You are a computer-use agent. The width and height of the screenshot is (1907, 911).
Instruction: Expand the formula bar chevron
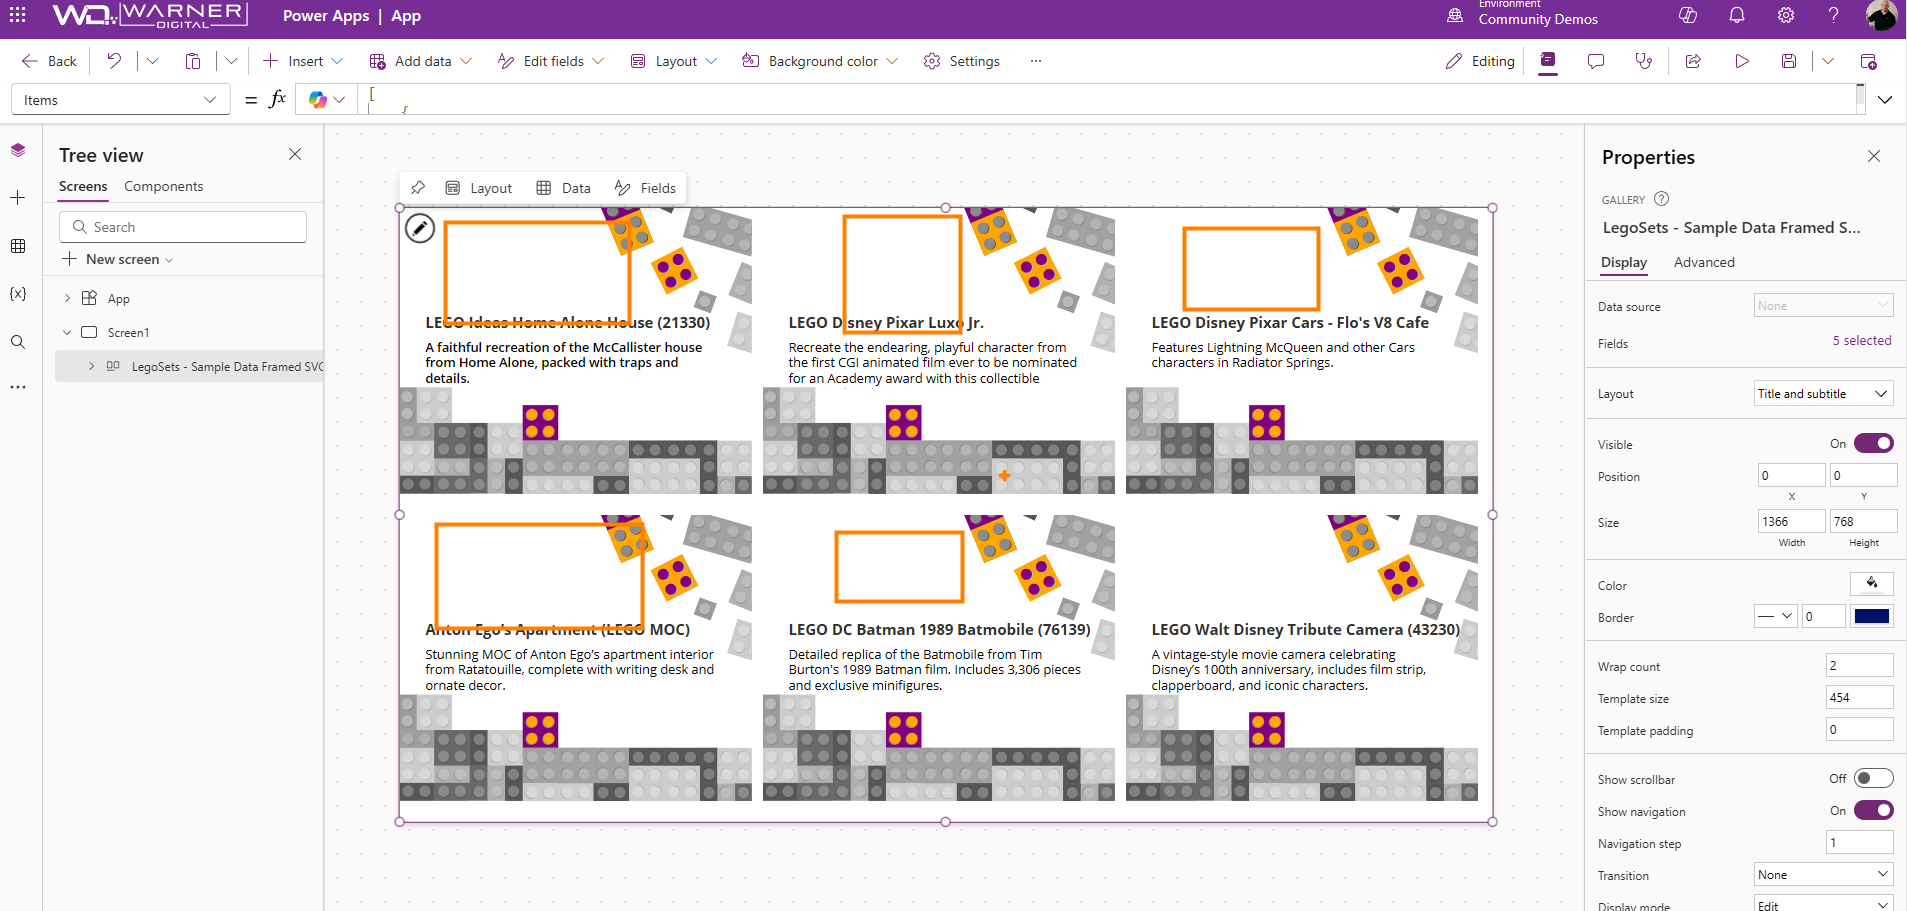click(x=1885, y=100)
